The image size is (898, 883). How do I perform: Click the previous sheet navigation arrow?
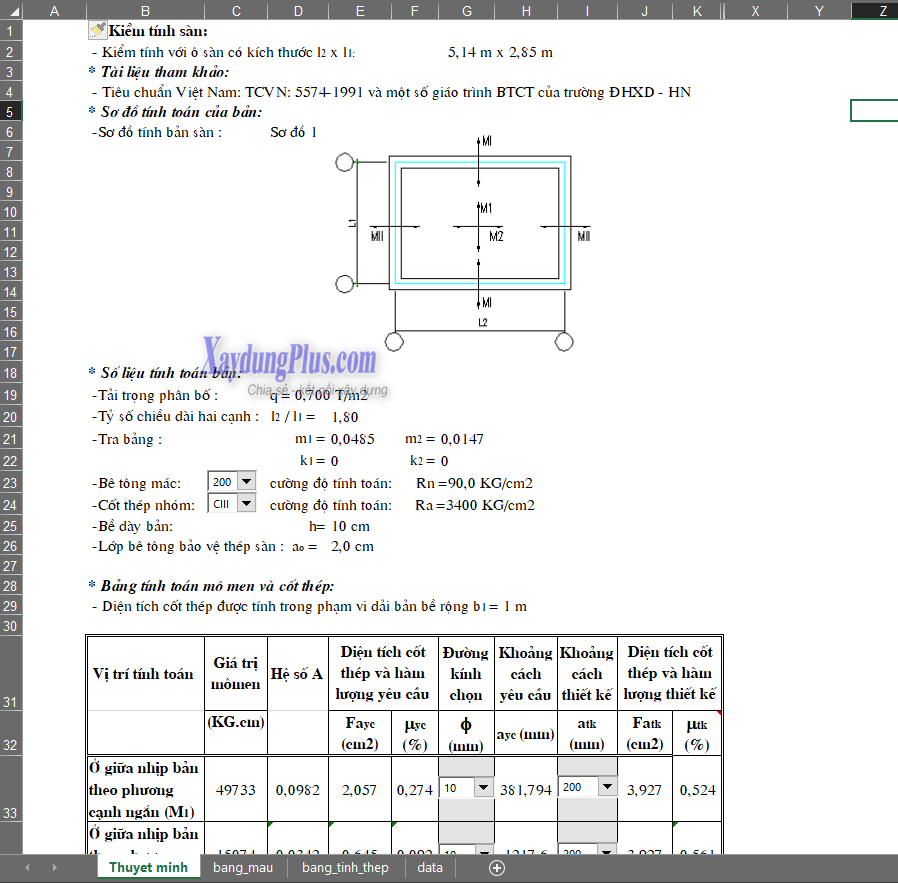click(27, 868)
